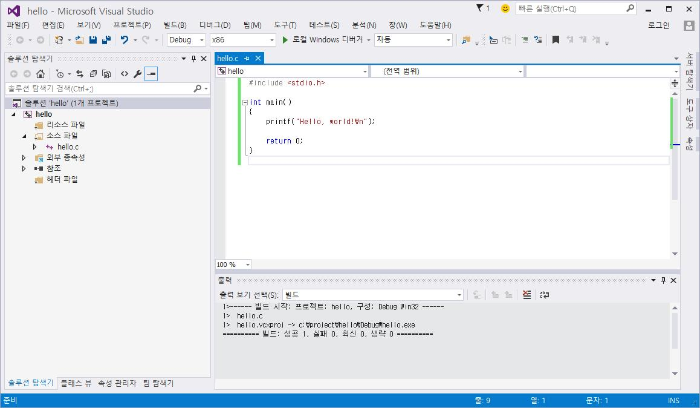Image resolution: width=700 pixels, height=408 pixels.
Task: Open the 파일(F) menu
Action: point(18,25)
